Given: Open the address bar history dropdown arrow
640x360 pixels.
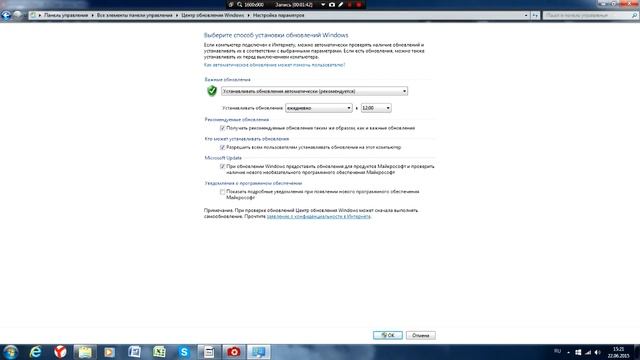Looking at the screenshot, I should 526,15.
